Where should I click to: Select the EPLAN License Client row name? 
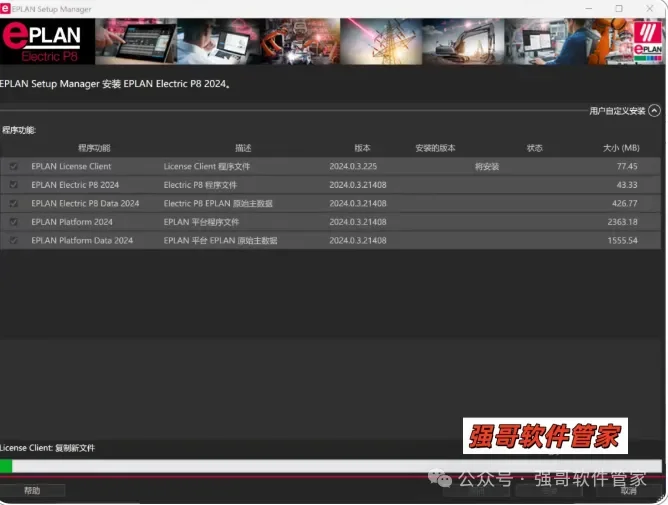(x=71, y=166)
